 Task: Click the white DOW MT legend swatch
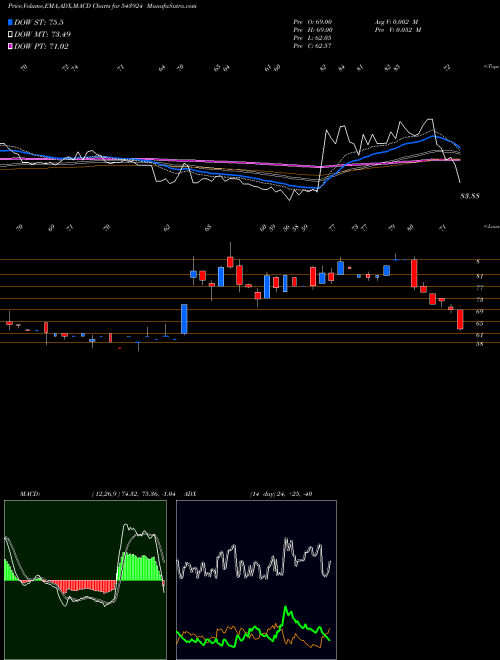10,35
